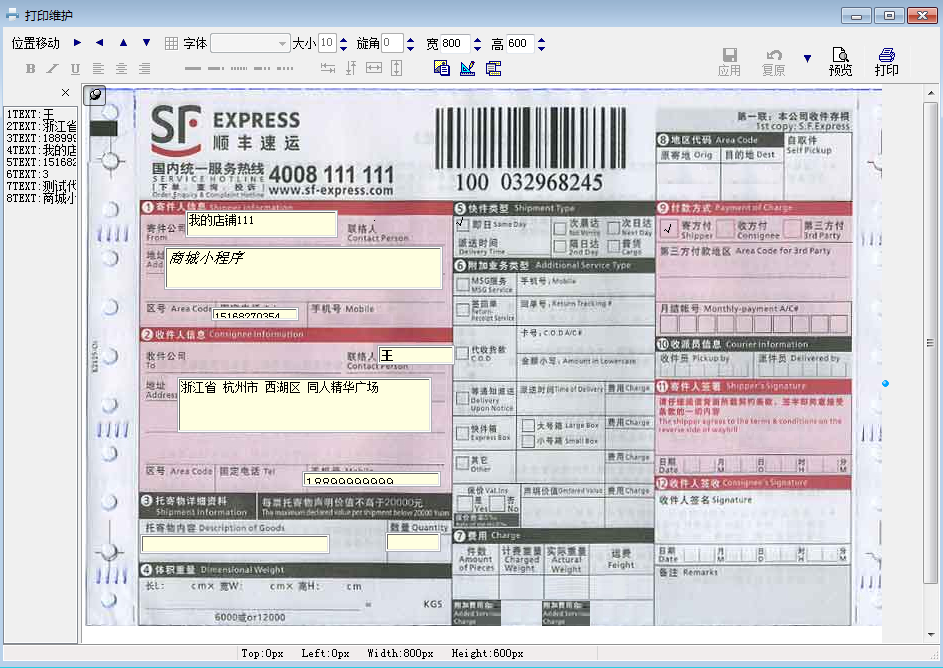The height and width of the screenshot is (668, 943).
Task: Select list item 1TEXT:王
Action: coord(41,114)
